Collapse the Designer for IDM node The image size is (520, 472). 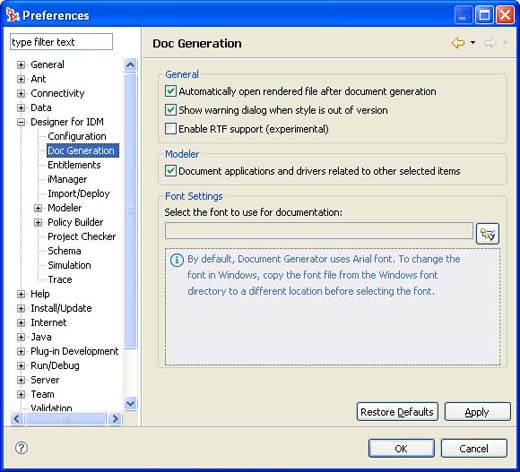point(21,122)
